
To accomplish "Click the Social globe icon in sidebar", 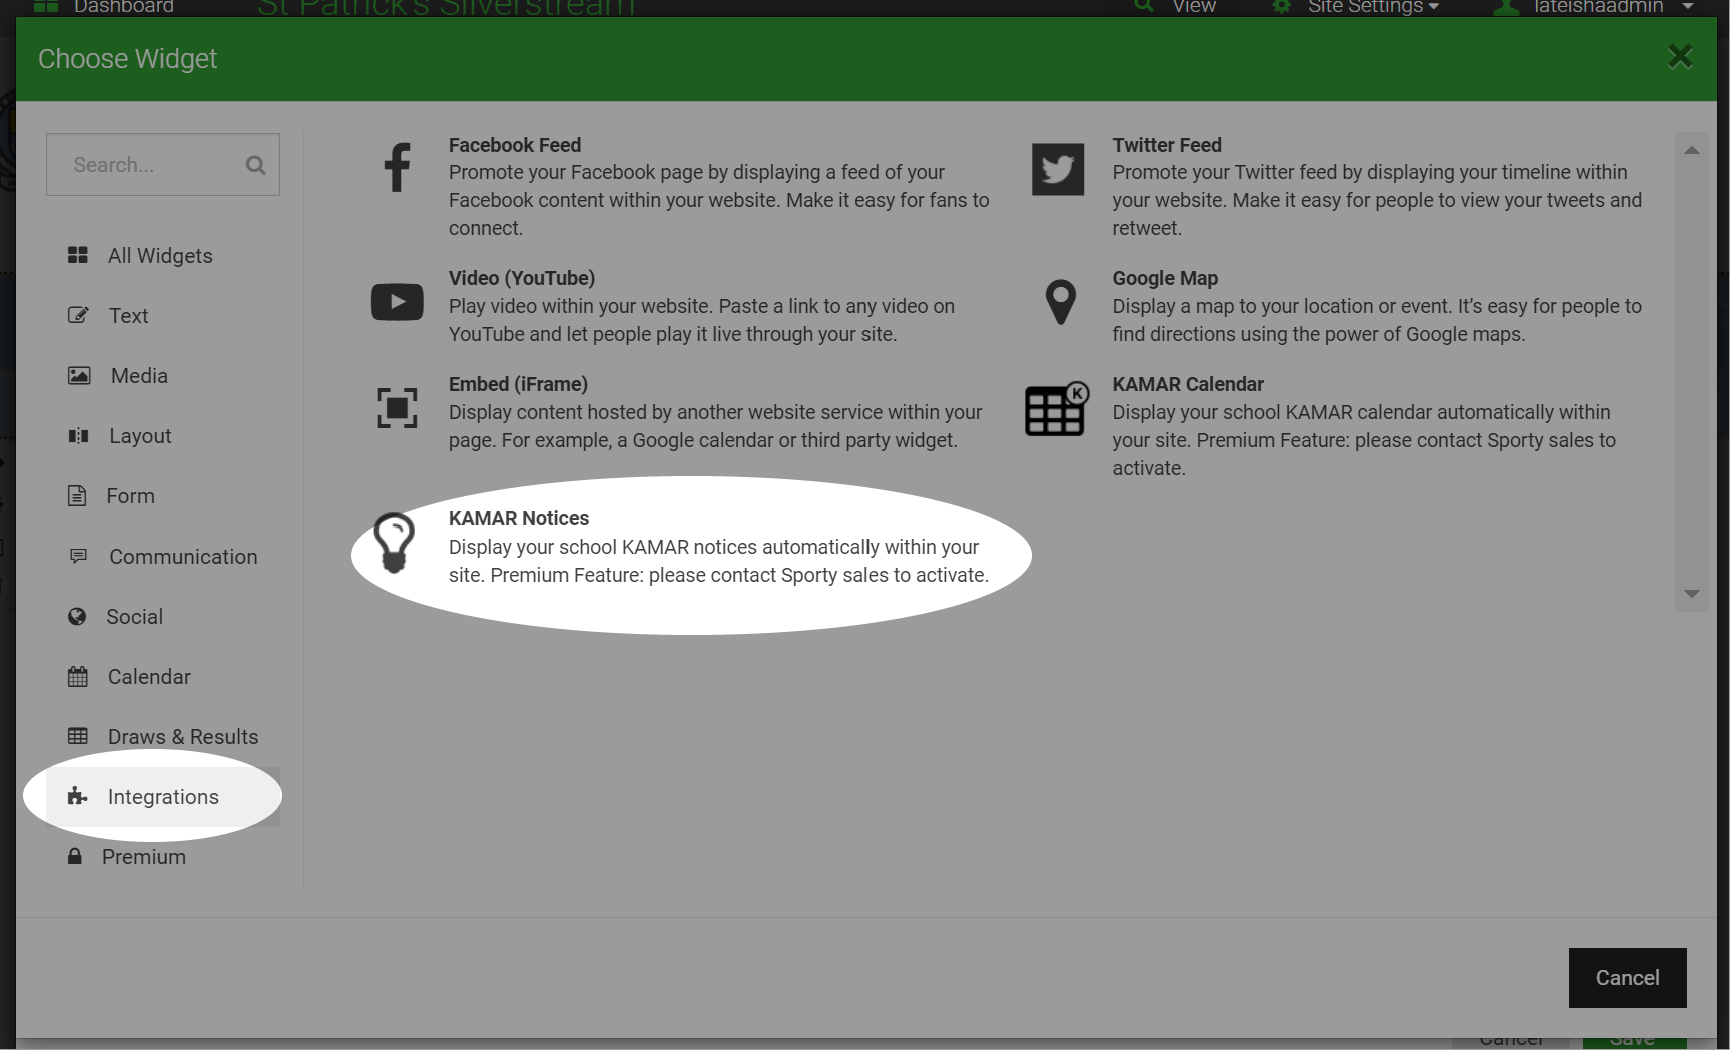I will click(77, 616).
